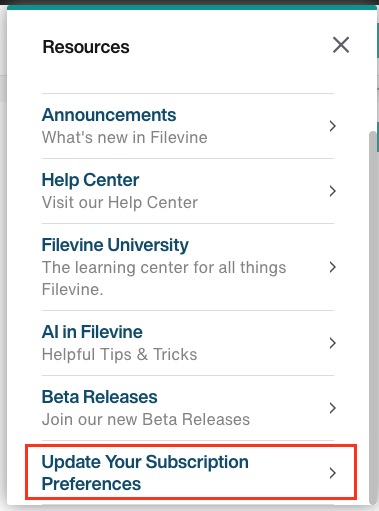Click the "Visit our Help Center" subtitle
Image resolution: width=379 pixels, height=511 pixels.
coord(120,203)
